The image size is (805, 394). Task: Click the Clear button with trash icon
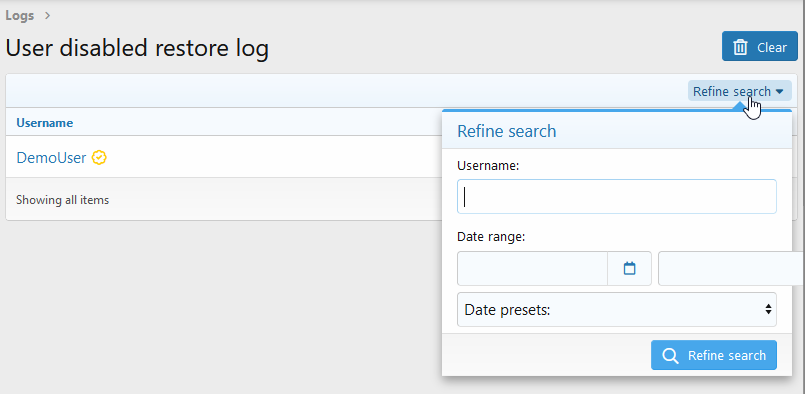click(x=760, y=46)
